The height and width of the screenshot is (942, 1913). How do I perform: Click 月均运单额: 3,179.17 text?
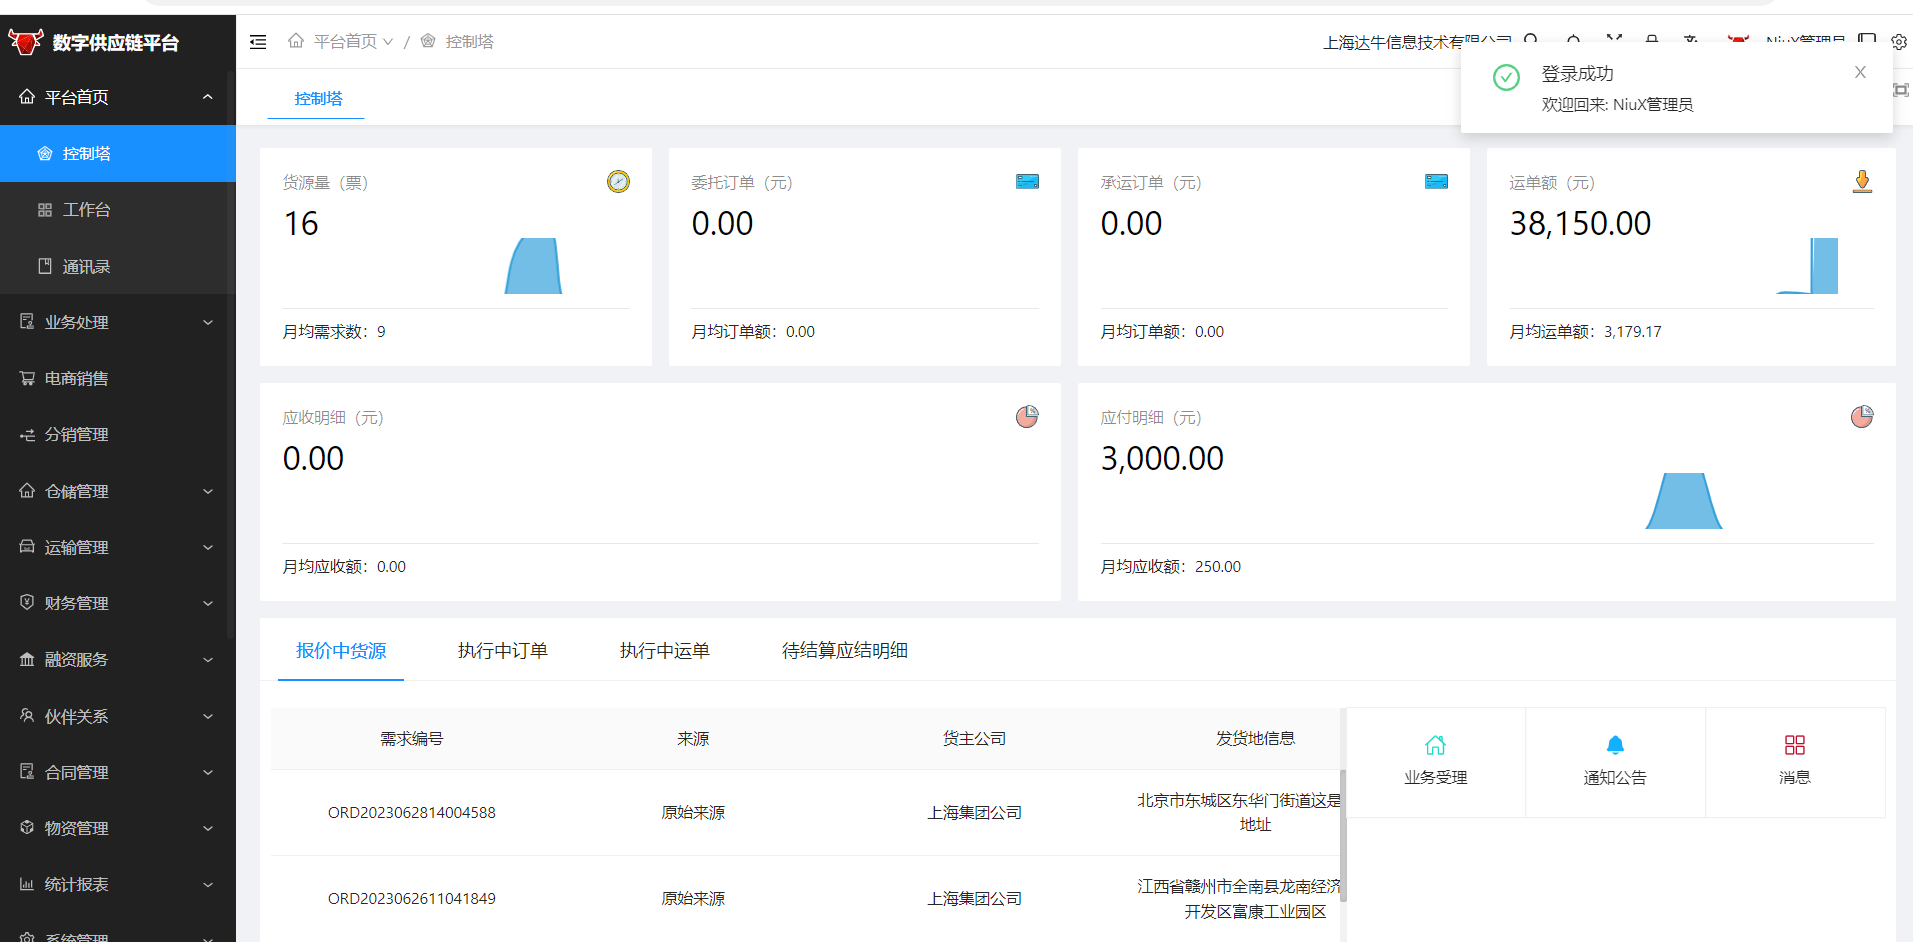pyautogui.click(x=1585, y=332)
